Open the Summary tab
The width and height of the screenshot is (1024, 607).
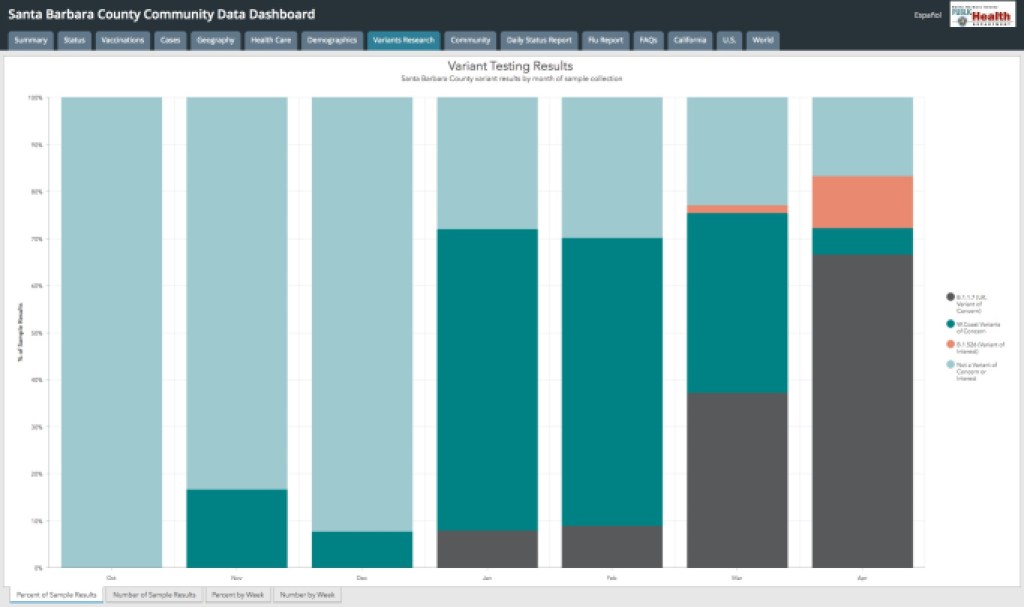click(31, 40)
